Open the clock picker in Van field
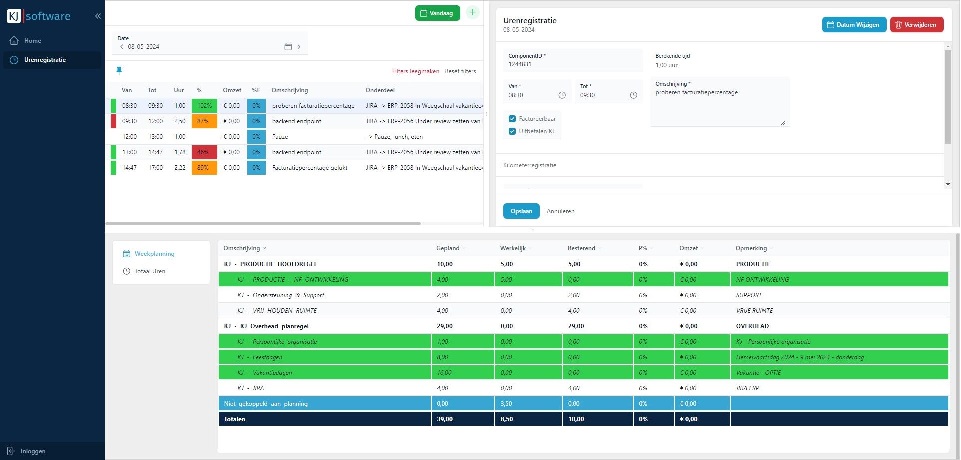The image size is (961, 460). [x=562, y=96]
